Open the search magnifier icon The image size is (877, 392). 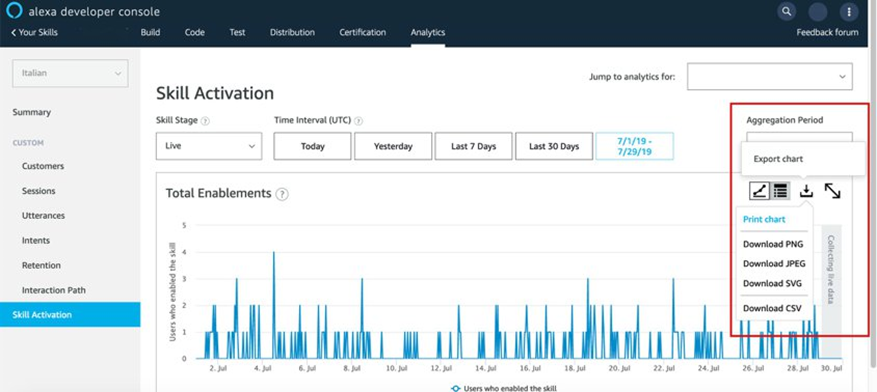[x=786, y=11]
